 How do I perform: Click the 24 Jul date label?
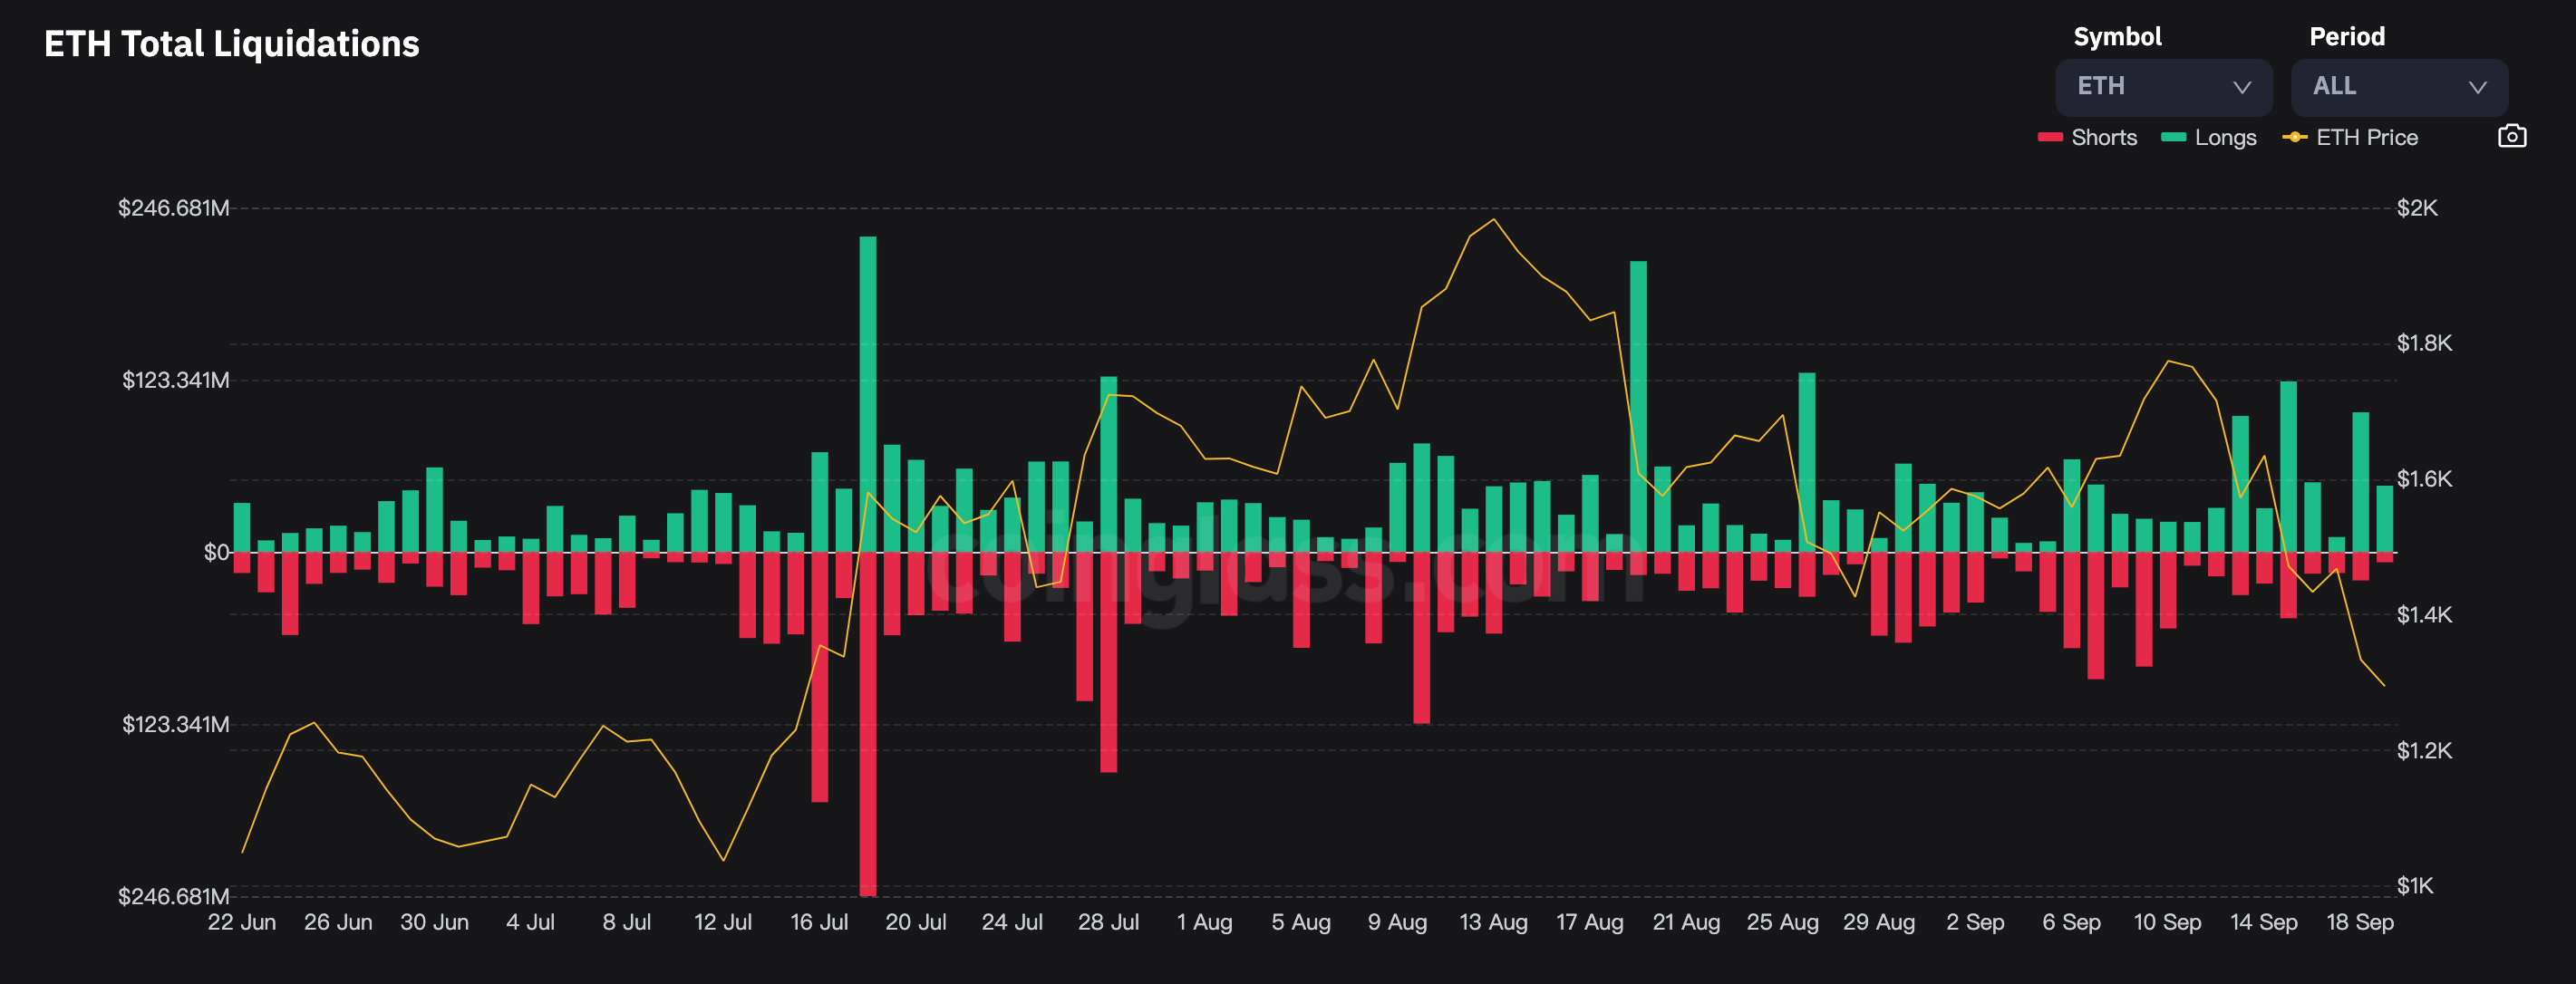(1012, 922)
